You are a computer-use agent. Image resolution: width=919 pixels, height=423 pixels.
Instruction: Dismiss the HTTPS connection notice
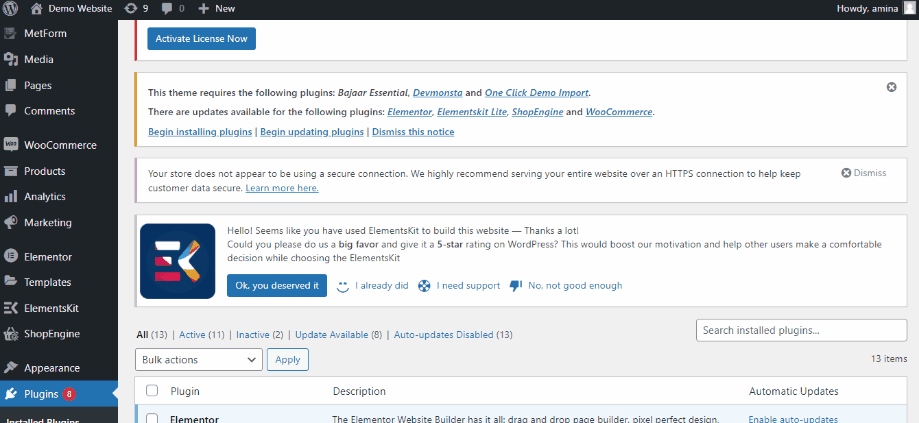coord(864,173)
